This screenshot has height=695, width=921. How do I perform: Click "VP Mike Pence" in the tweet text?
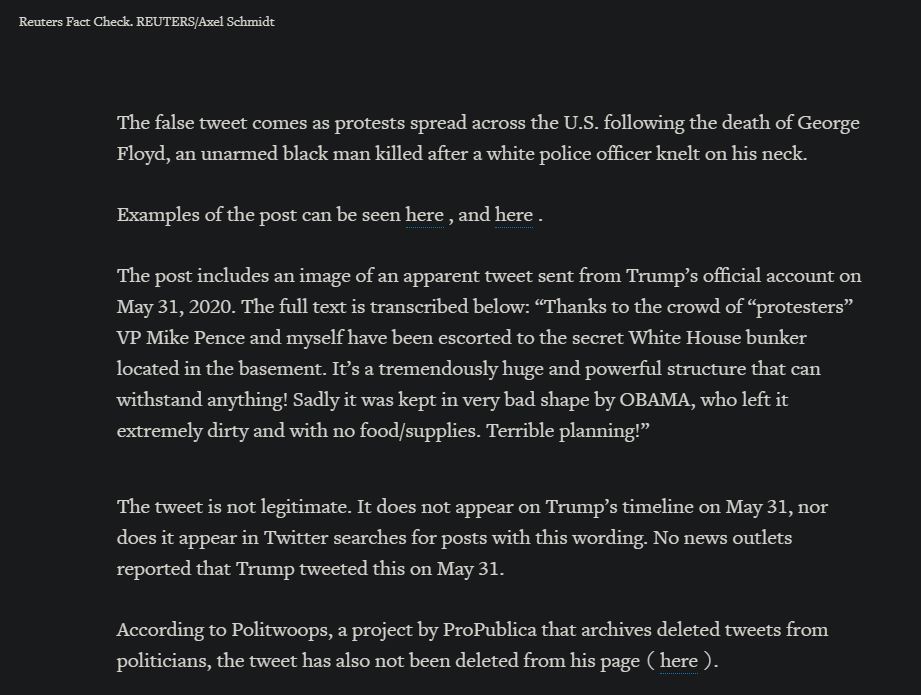[x=180, y=338]
